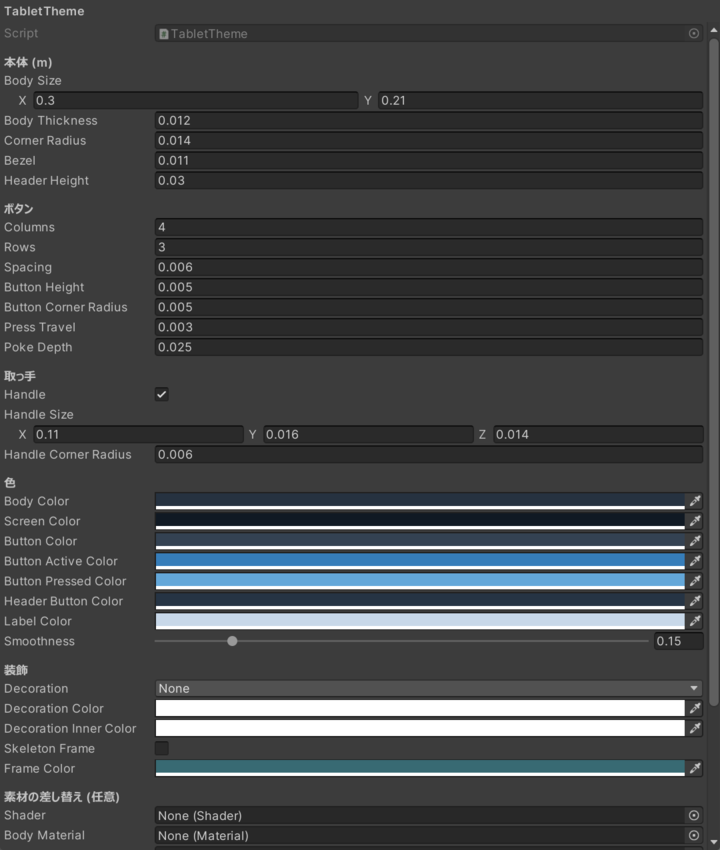Click the Handle Size label
720x850 pixels.
click(x=39, y=415)
